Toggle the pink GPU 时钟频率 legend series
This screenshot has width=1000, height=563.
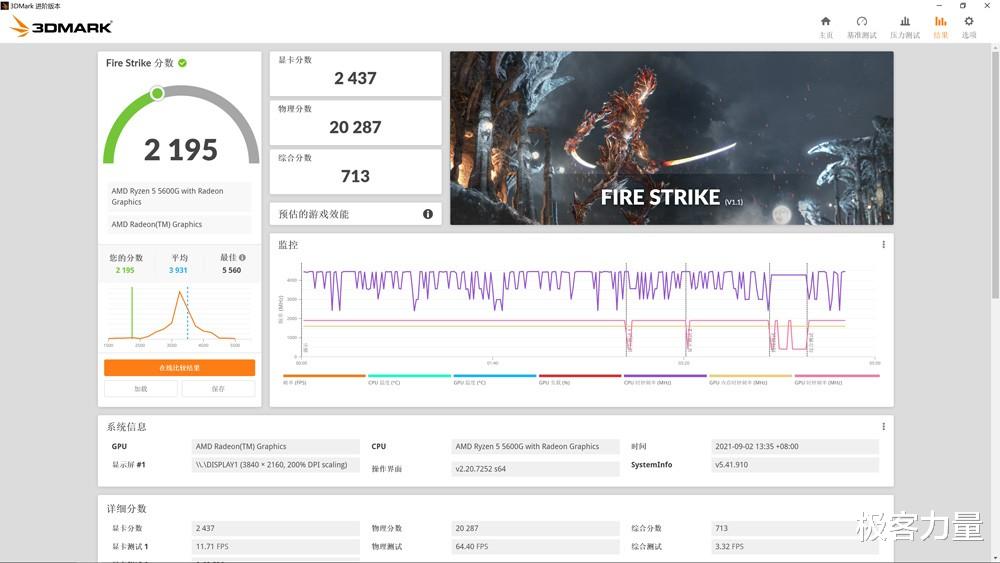click(837, 379)
